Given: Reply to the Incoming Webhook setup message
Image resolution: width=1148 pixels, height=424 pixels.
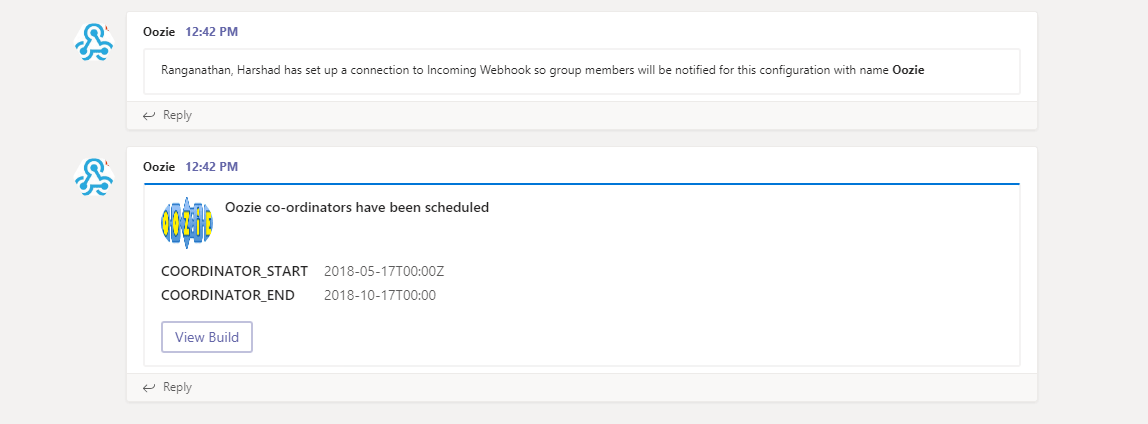Looking at the screenshot, I should pyautogui.click(x=168, y=115).
